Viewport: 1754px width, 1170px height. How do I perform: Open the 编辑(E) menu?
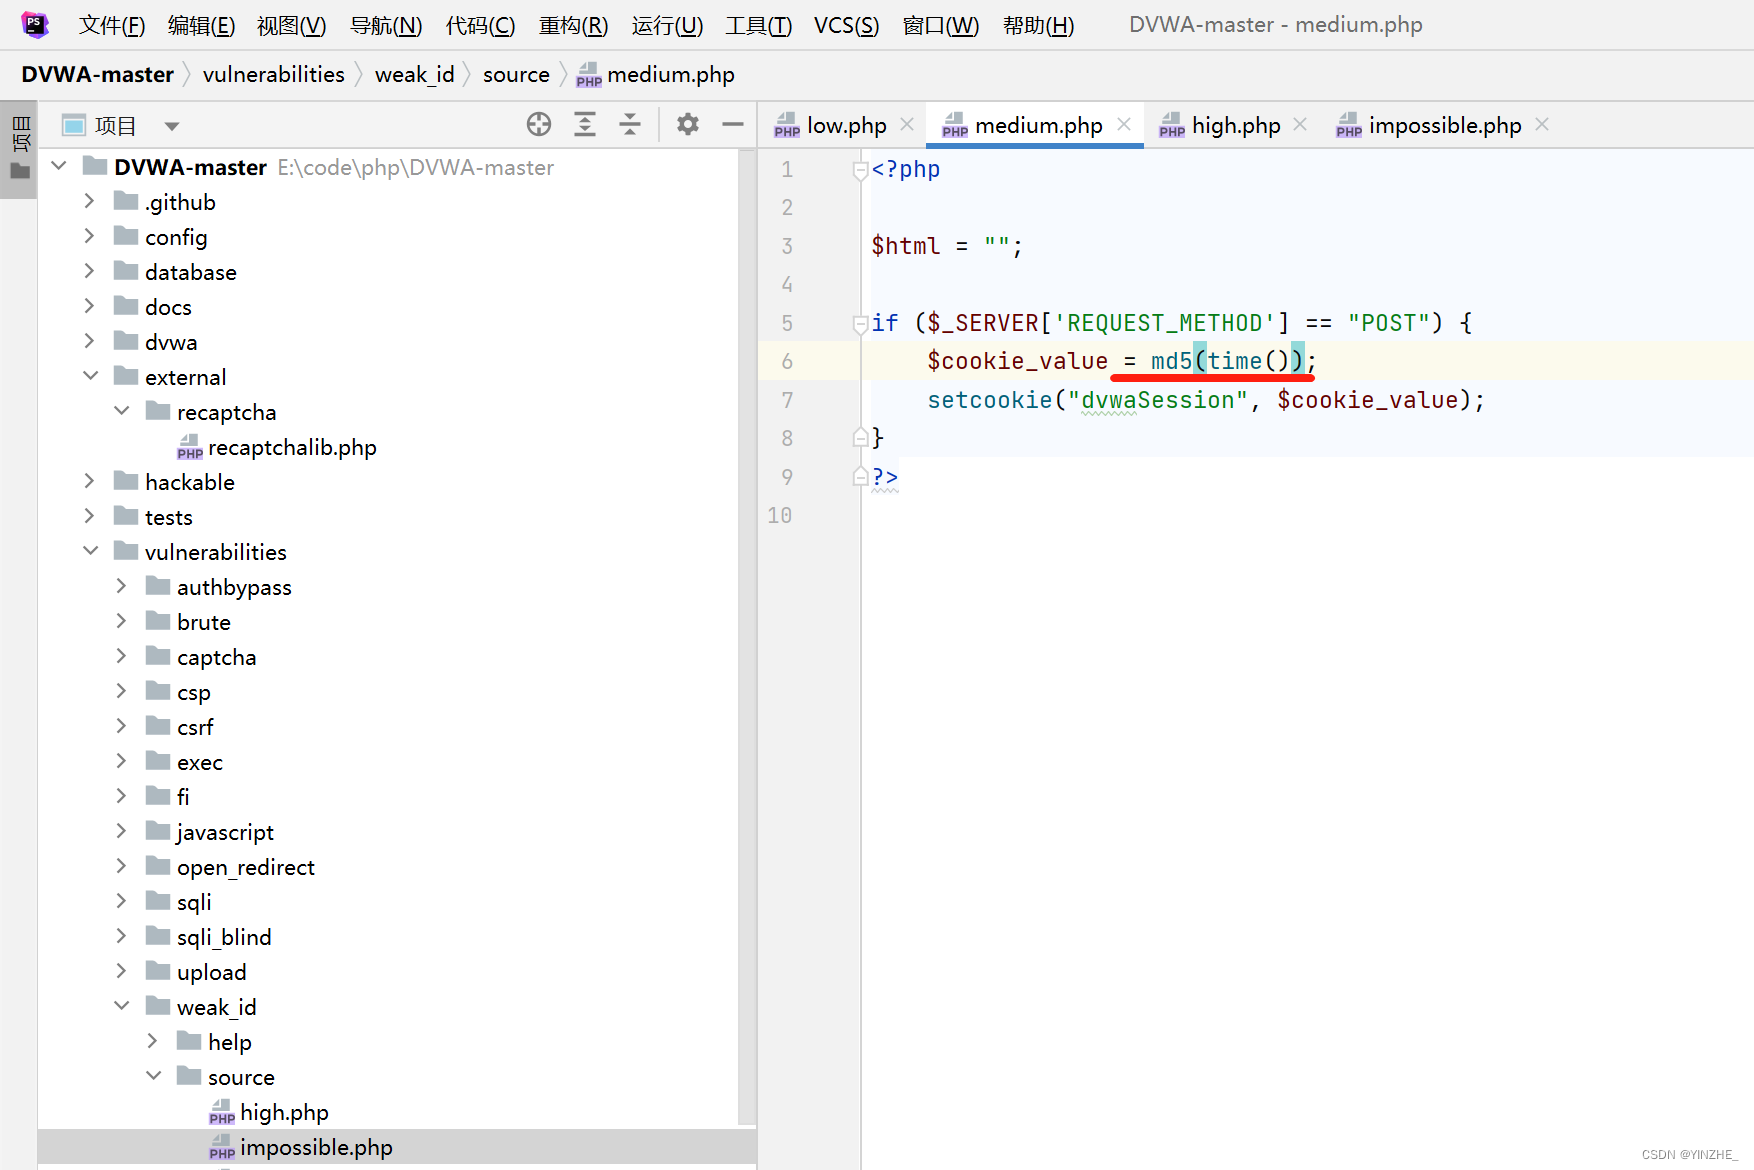tap(201, 25)
